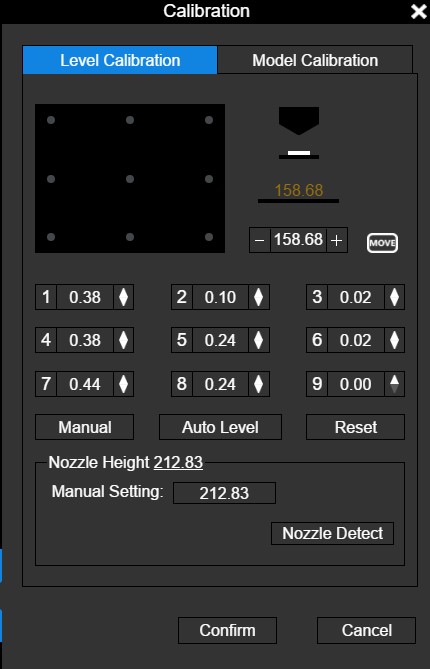Reset the calibration values
The height and width of the screenshot is (669, 430).
[x=355, y=427]
